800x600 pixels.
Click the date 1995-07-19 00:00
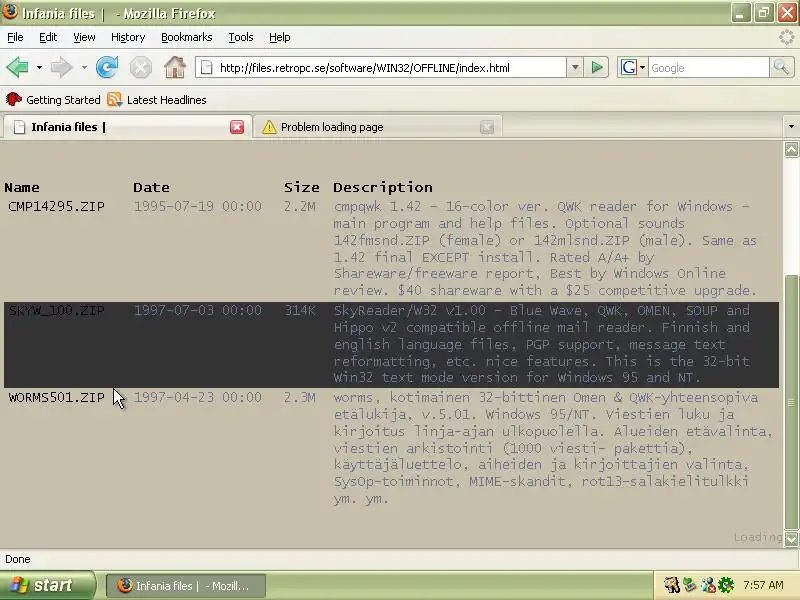197,207
